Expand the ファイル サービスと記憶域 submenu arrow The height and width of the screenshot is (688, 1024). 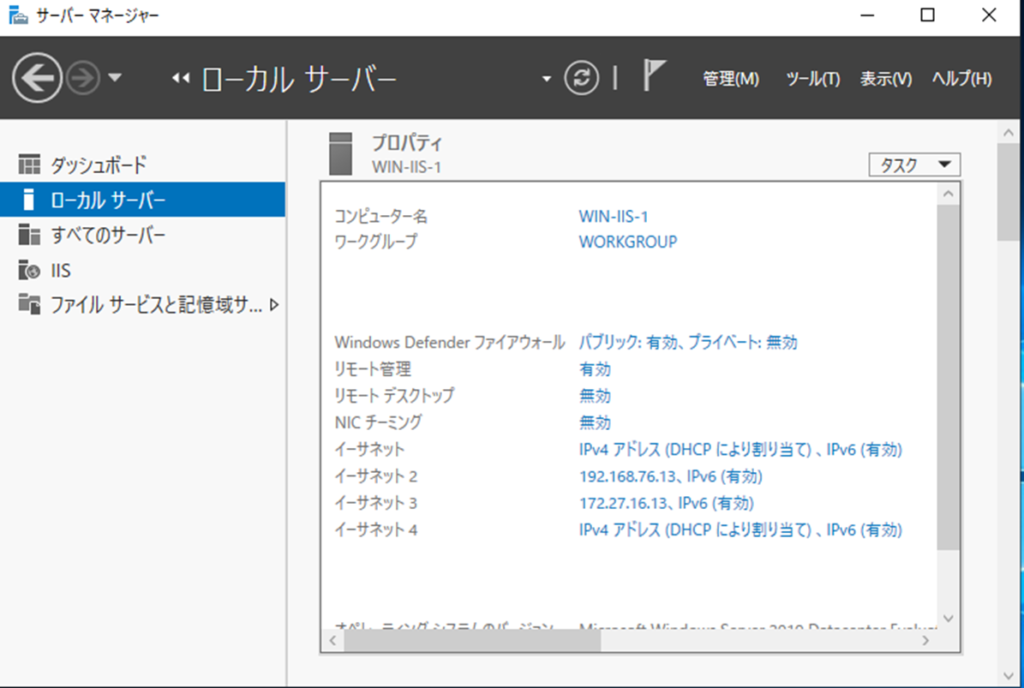tap(274, 305)
